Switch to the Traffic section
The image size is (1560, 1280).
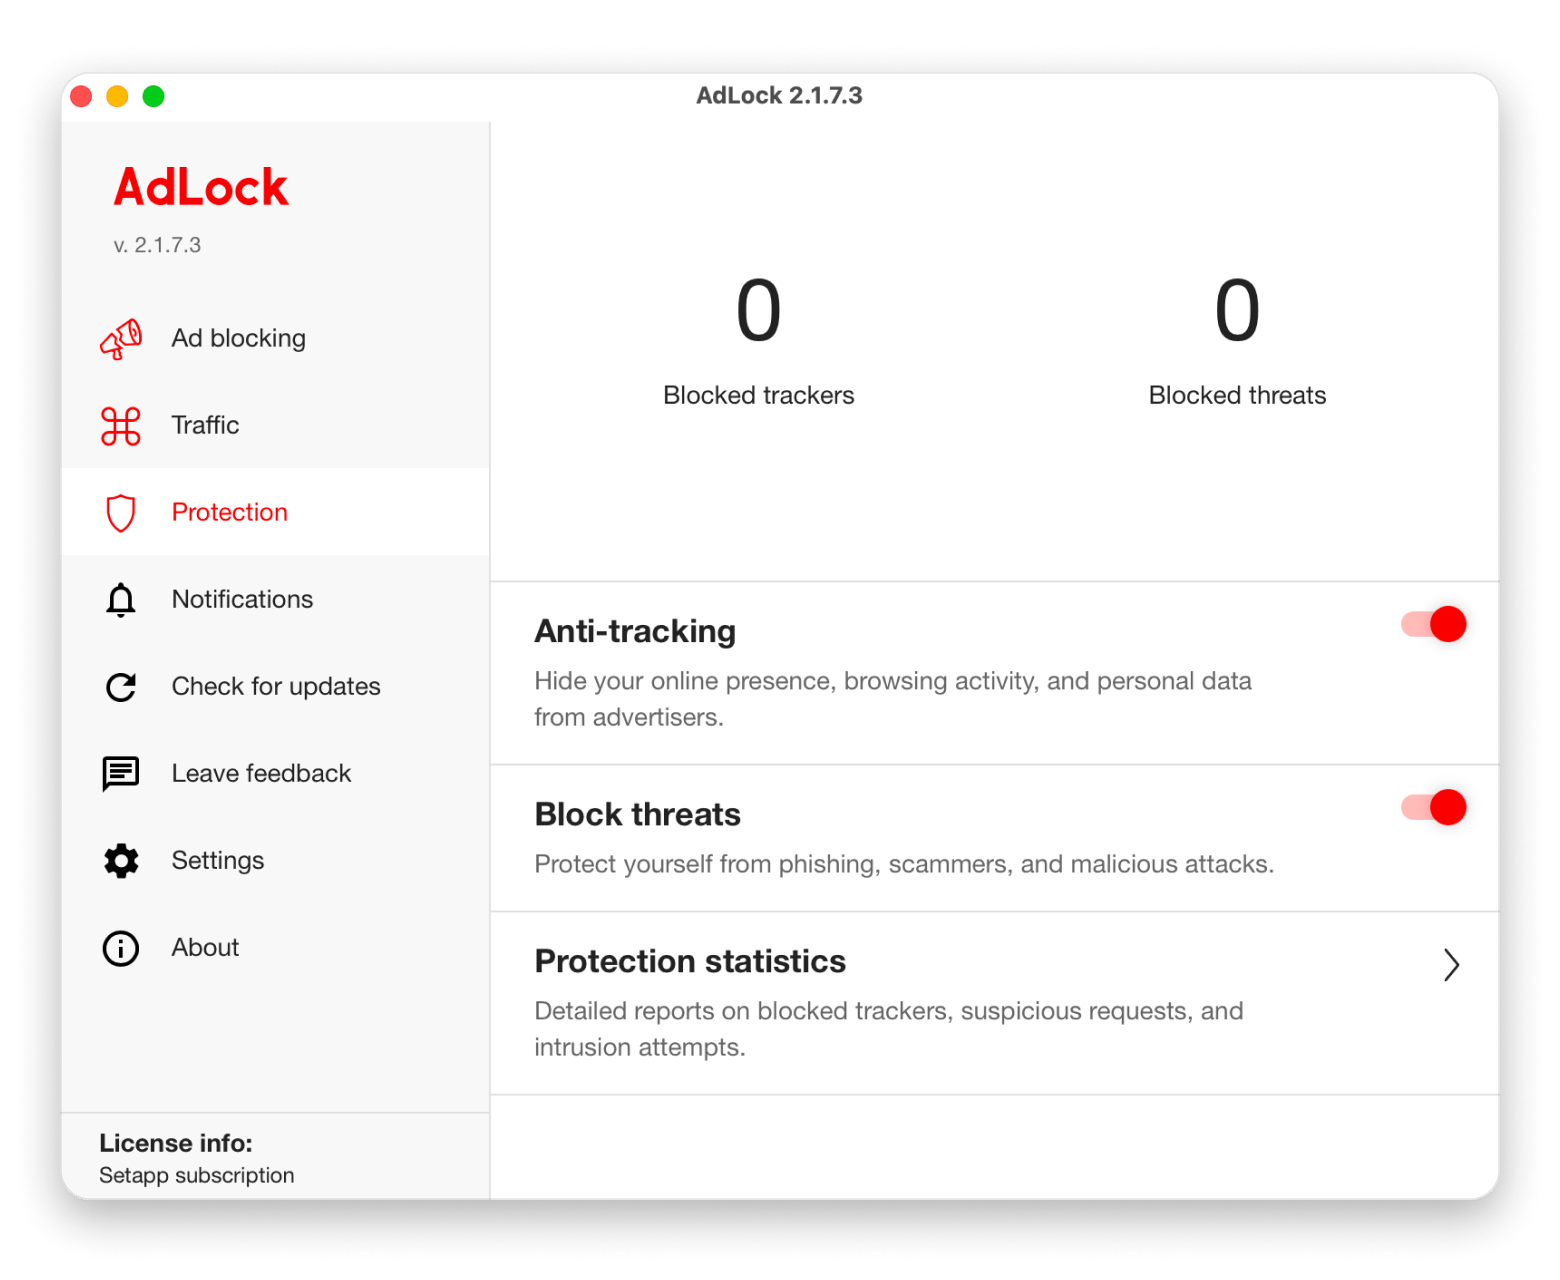[275, 426]
